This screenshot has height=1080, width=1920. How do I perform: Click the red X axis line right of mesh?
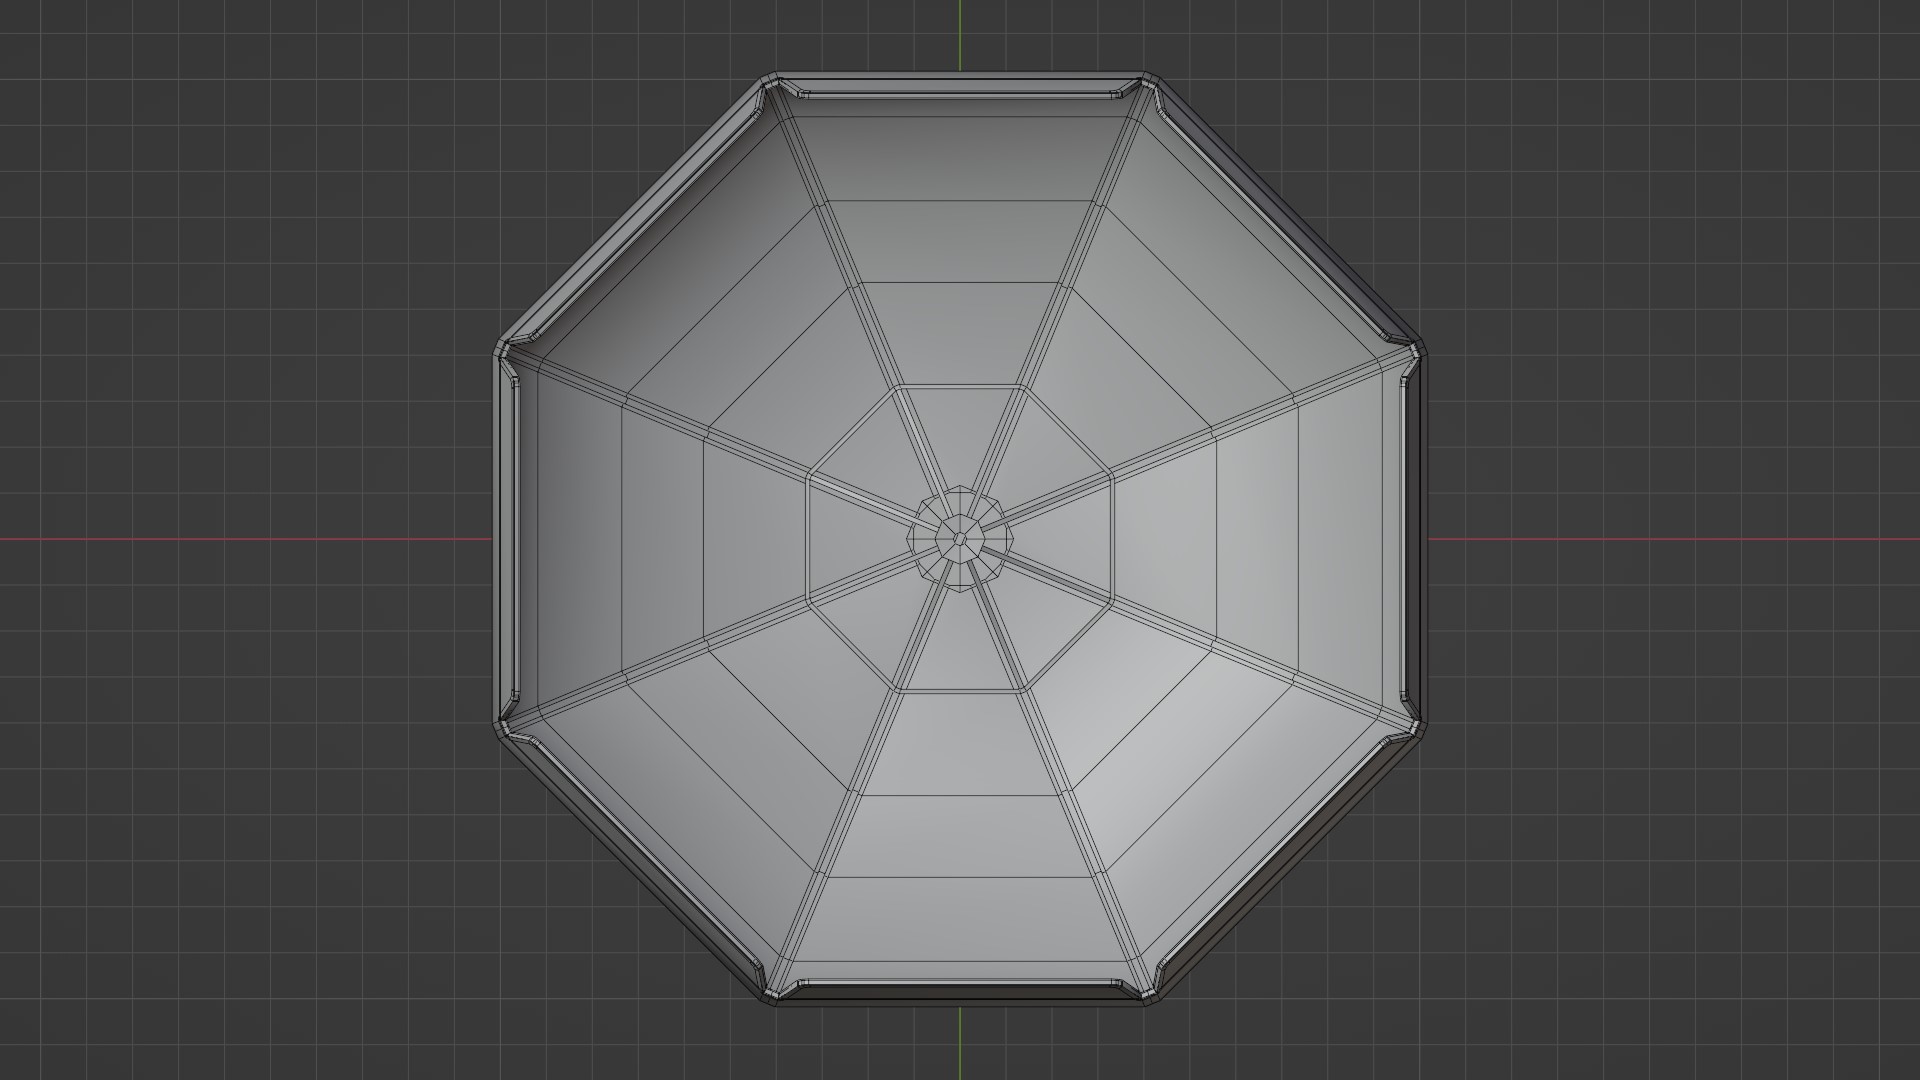click(x=1670, y=539)
